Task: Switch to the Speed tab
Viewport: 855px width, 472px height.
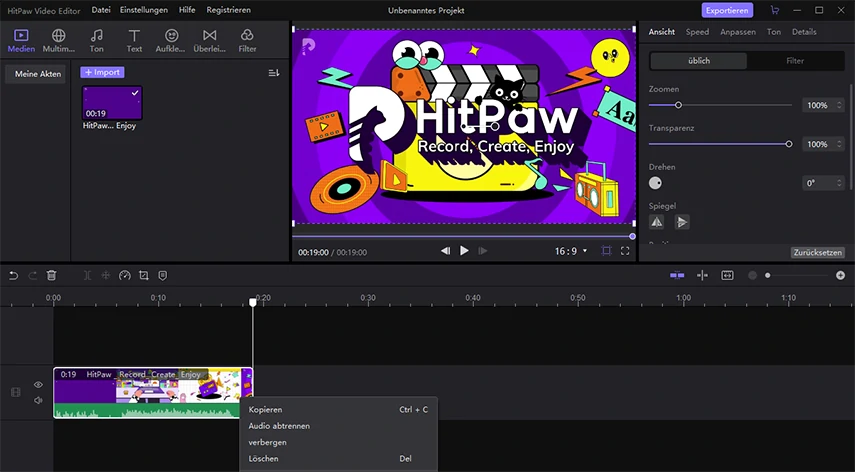Action: click(697, 32)
